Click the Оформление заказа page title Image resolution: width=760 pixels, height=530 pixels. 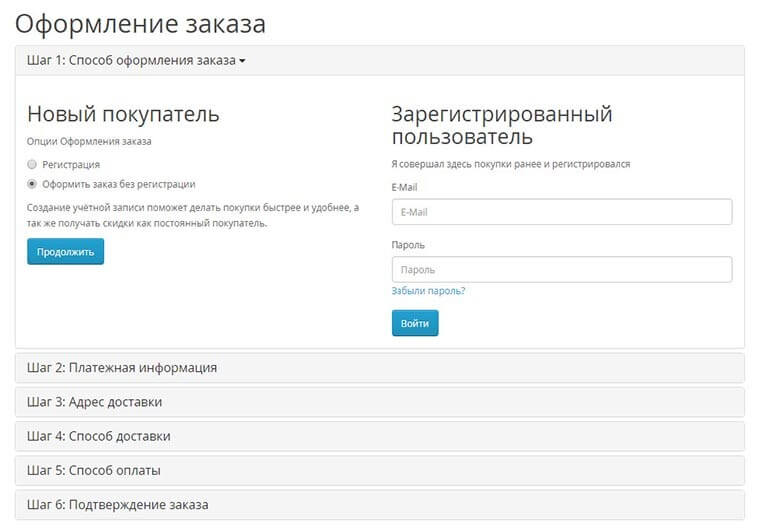pos(141,24)
